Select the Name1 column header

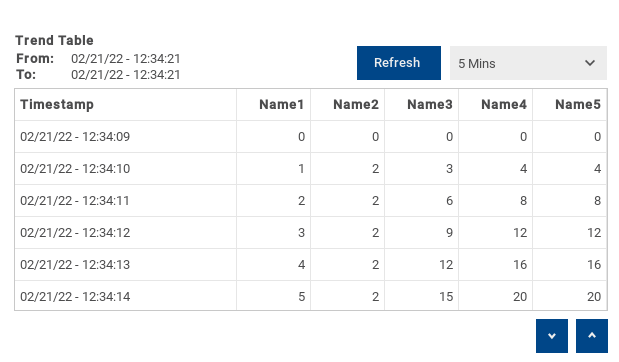coord(274,105)
